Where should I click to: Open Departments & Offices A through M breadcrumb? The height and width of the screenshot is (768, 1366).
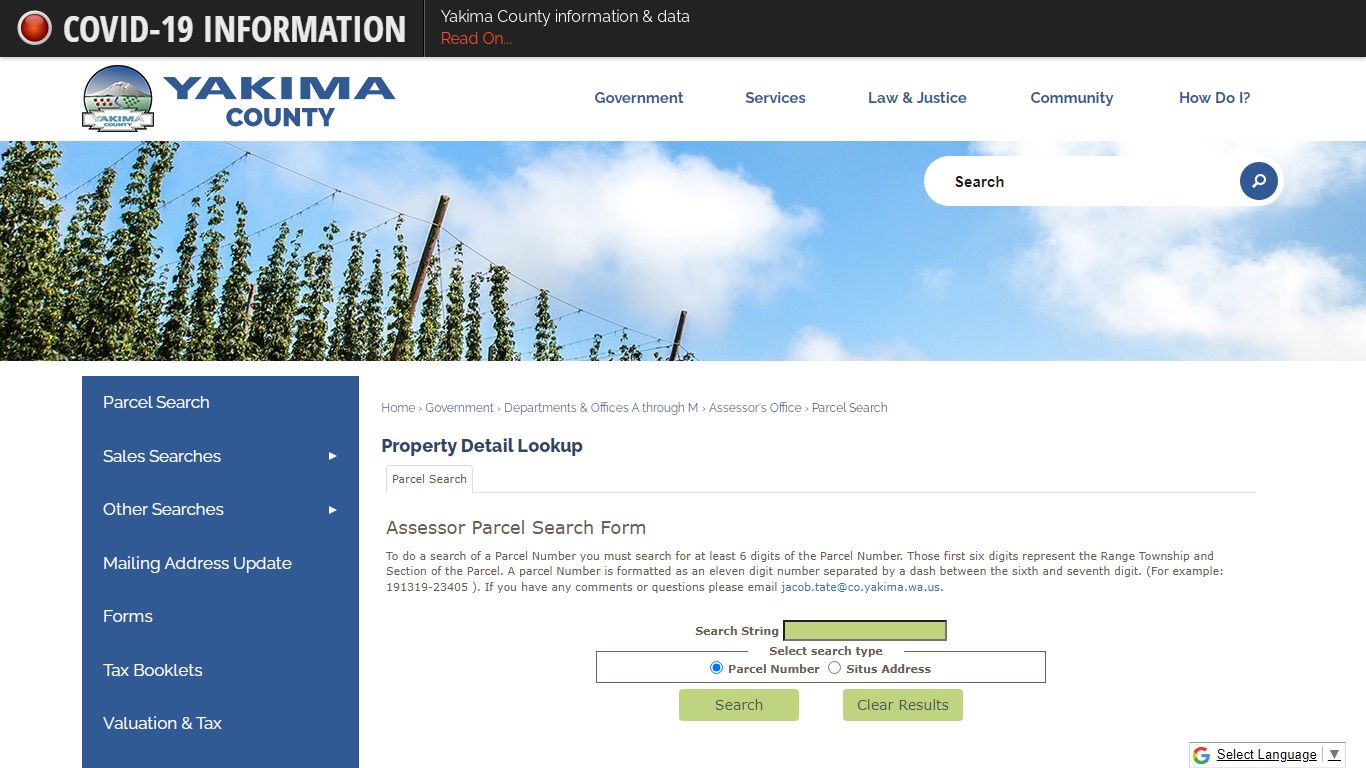pos(601,408)
